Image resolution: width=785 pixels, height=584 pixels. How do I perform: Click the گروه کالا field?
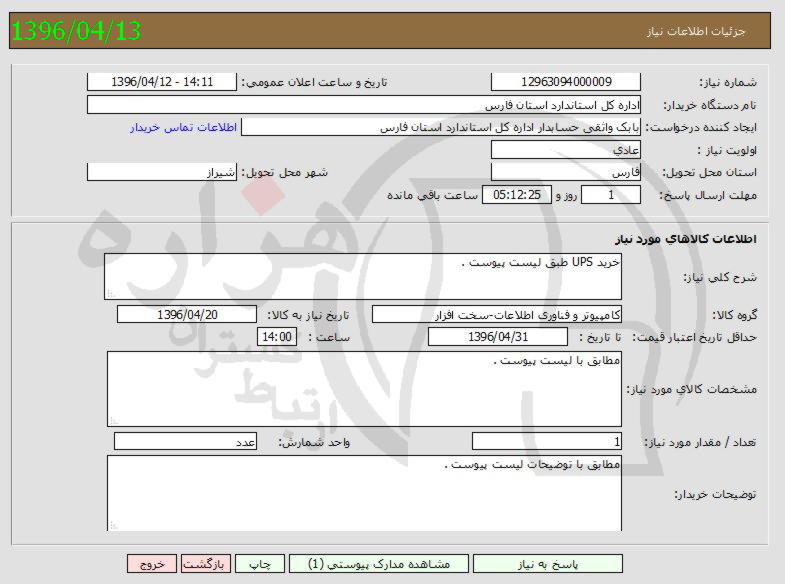(496, 315)
